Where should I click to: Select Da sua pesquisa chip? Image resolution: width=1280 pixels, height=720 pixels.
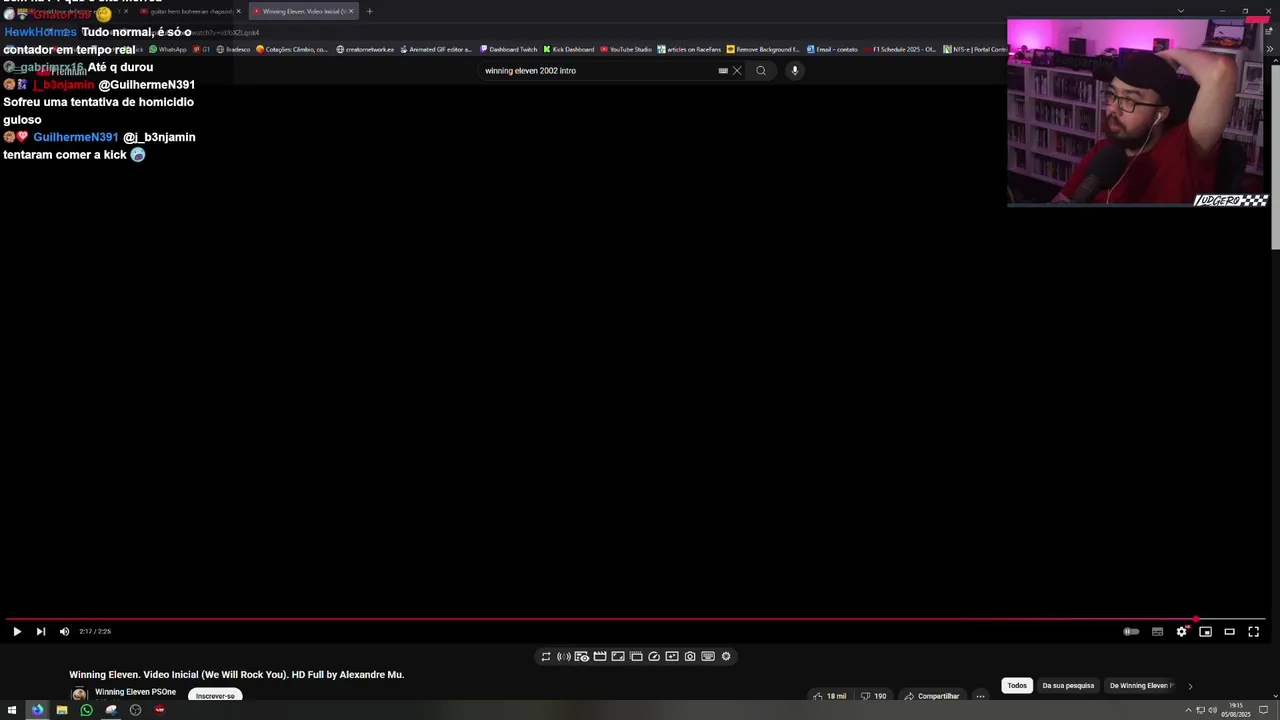1068,686
